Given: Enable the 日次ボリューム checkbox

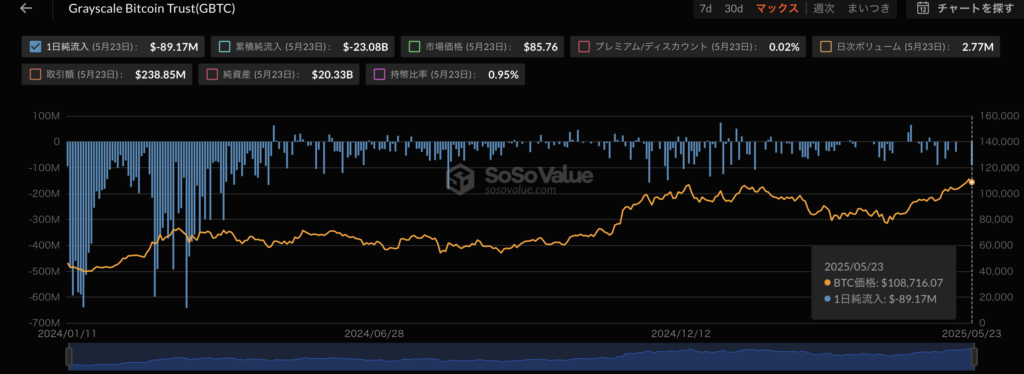Looking at the screenshot, I should pos(825,46).
